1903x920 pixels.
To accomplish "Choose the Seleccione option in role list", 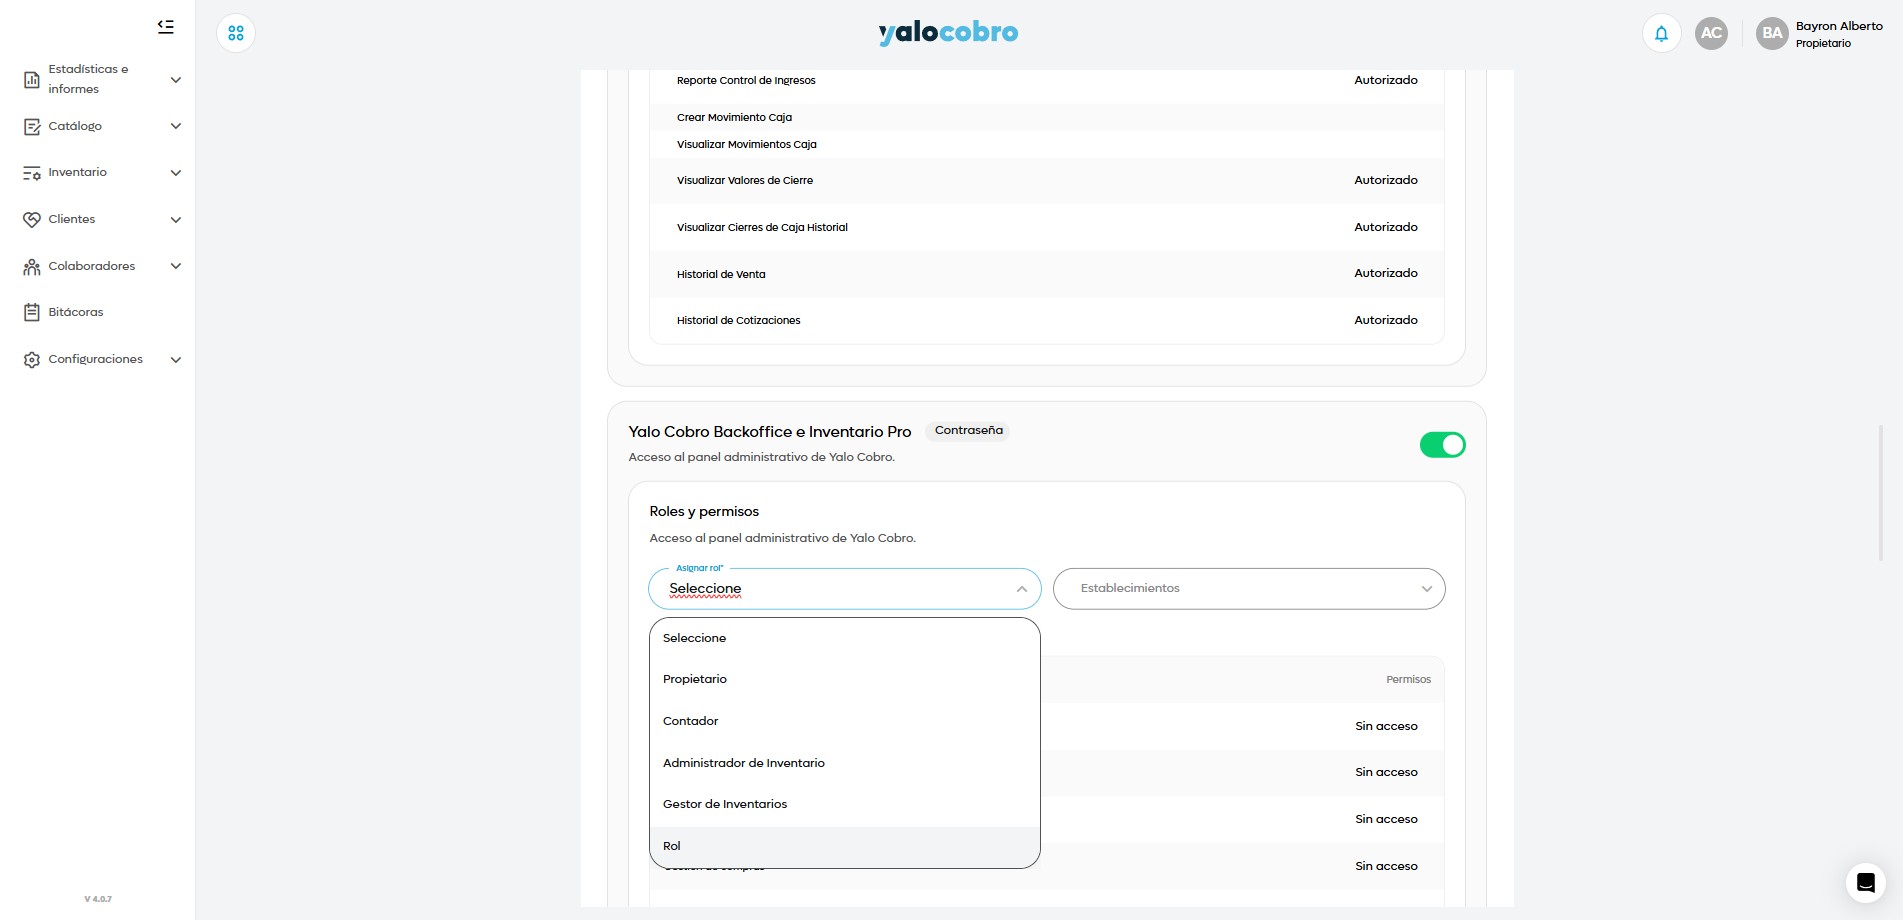I will 845,638.
